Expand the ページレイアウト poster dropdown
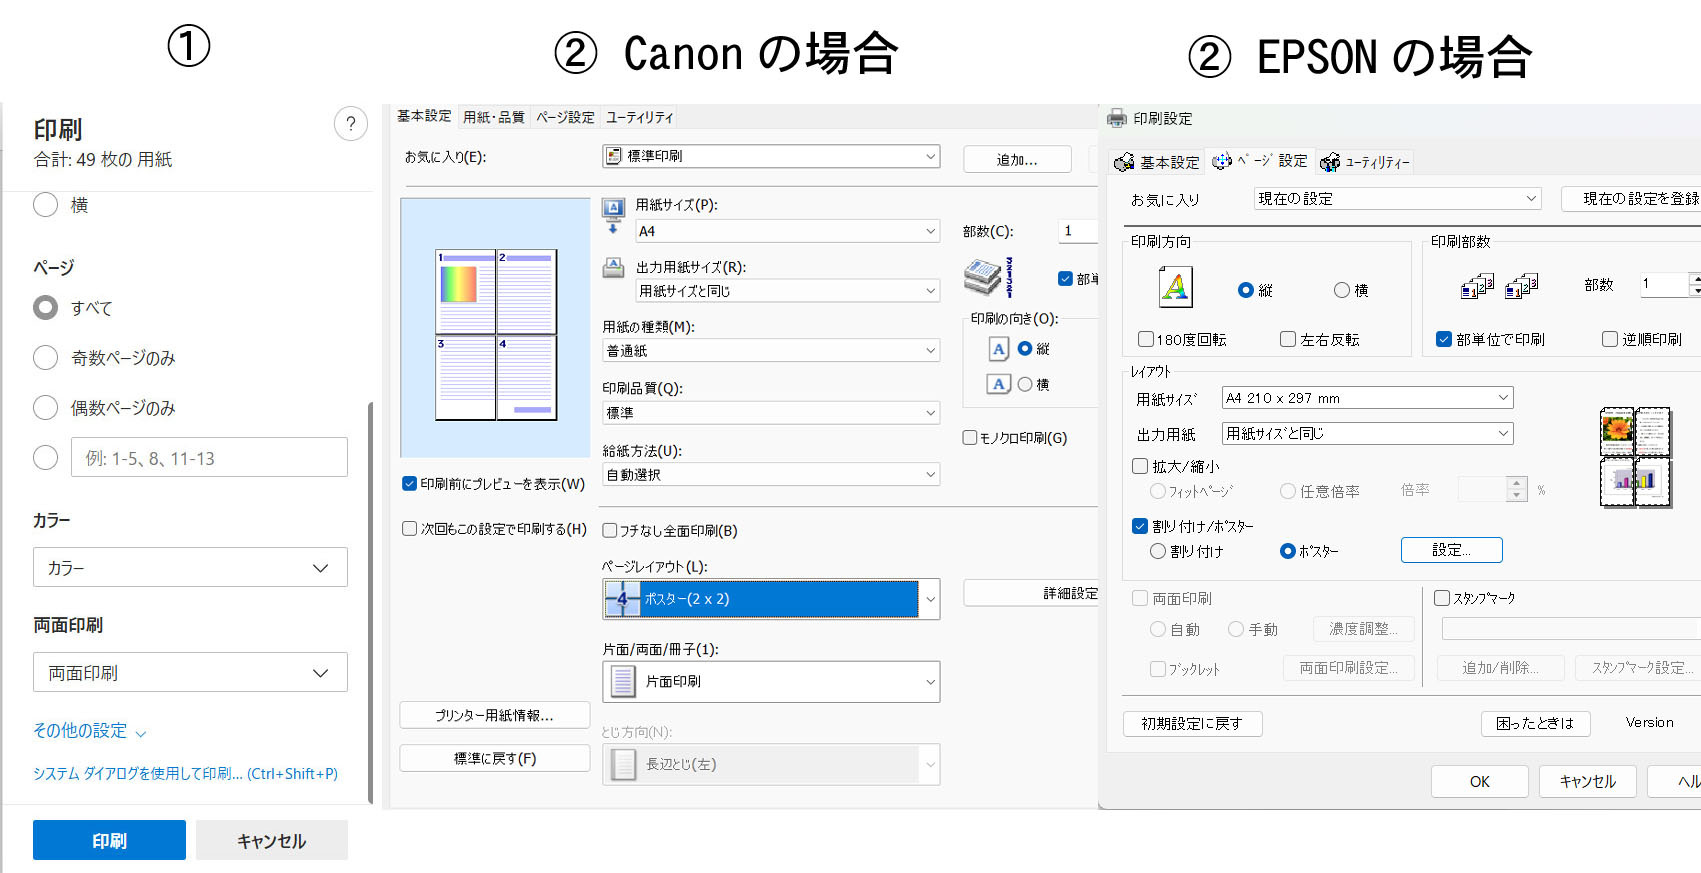1701x873 pixels. pos(930,599)
